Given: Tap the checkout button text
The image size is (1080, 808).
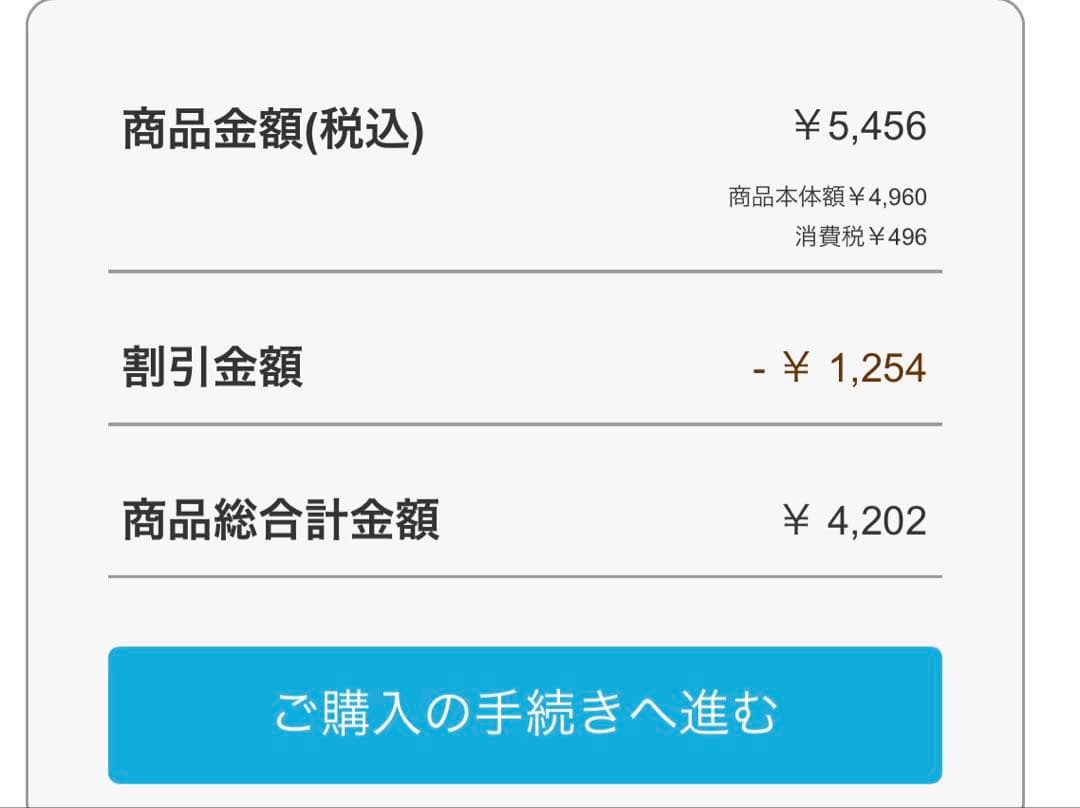Looking at the screenshot, I should click(x=523, y=712).
